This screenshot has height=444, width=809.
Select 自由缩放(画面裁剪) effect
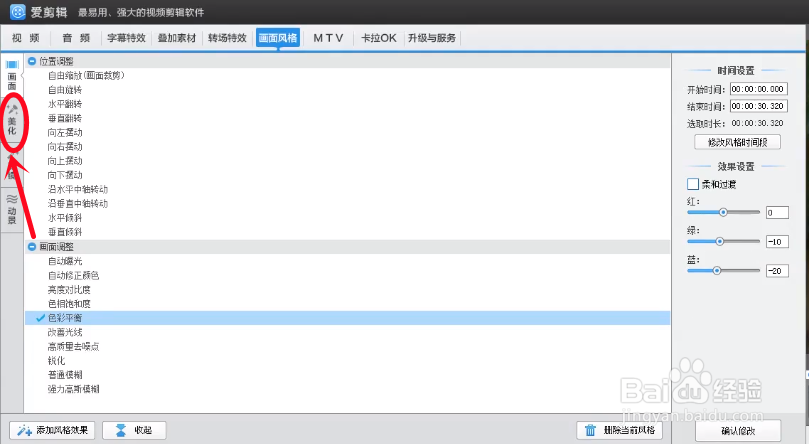tap(86, 75)
